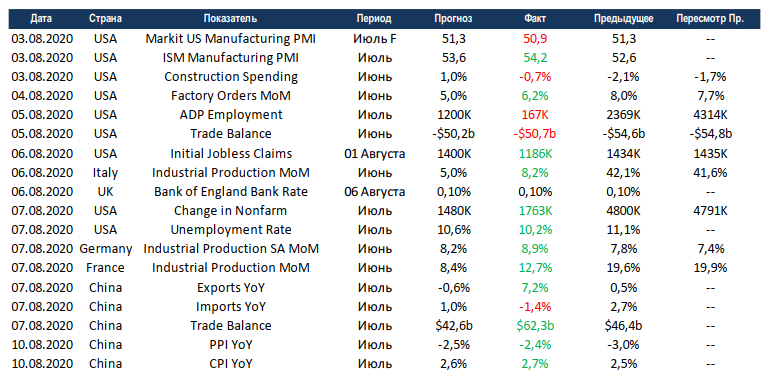Select the Markit US Manufacturing PMI cell
The height and width of the screenshot is (378, 765).
(230, 39)
